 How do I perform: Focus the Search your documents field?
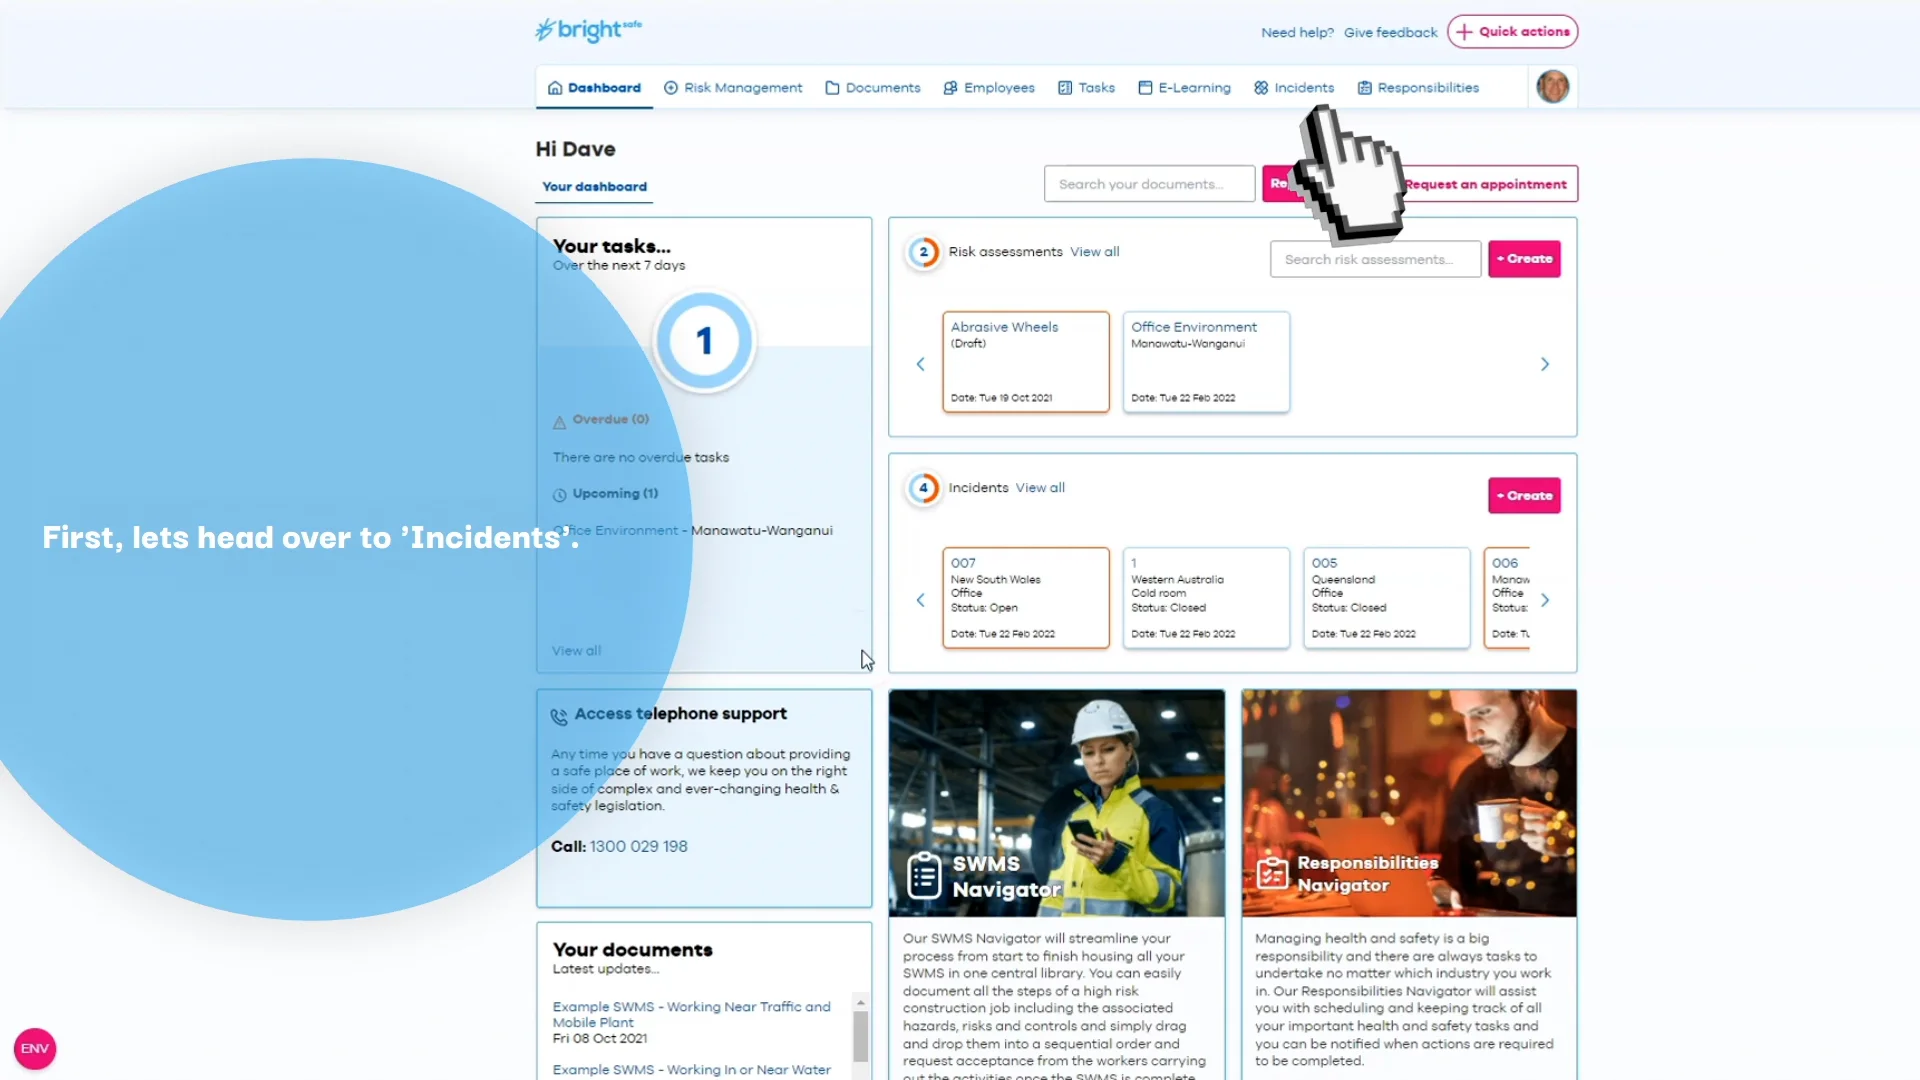click(1149, 184)
